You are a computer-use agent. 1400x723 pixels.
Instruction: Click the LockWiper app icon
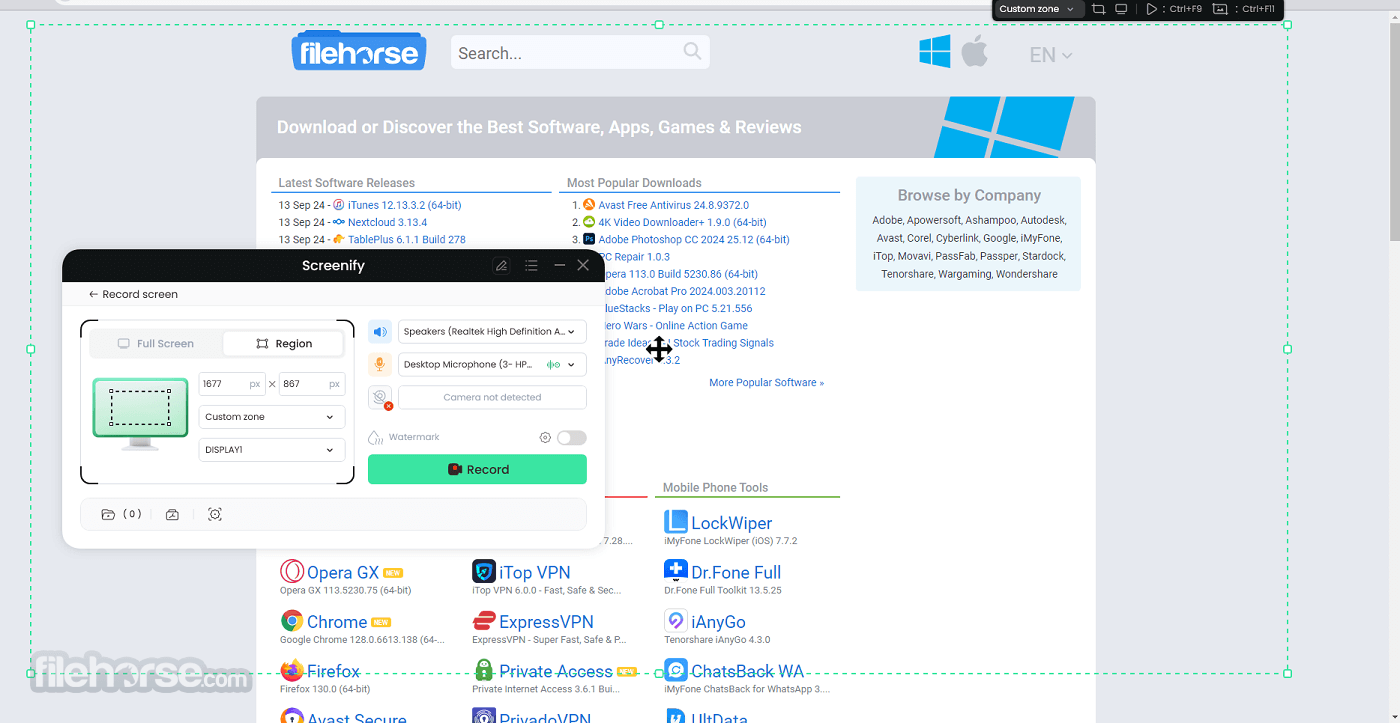pyautogui.click(x=676, y=522)
